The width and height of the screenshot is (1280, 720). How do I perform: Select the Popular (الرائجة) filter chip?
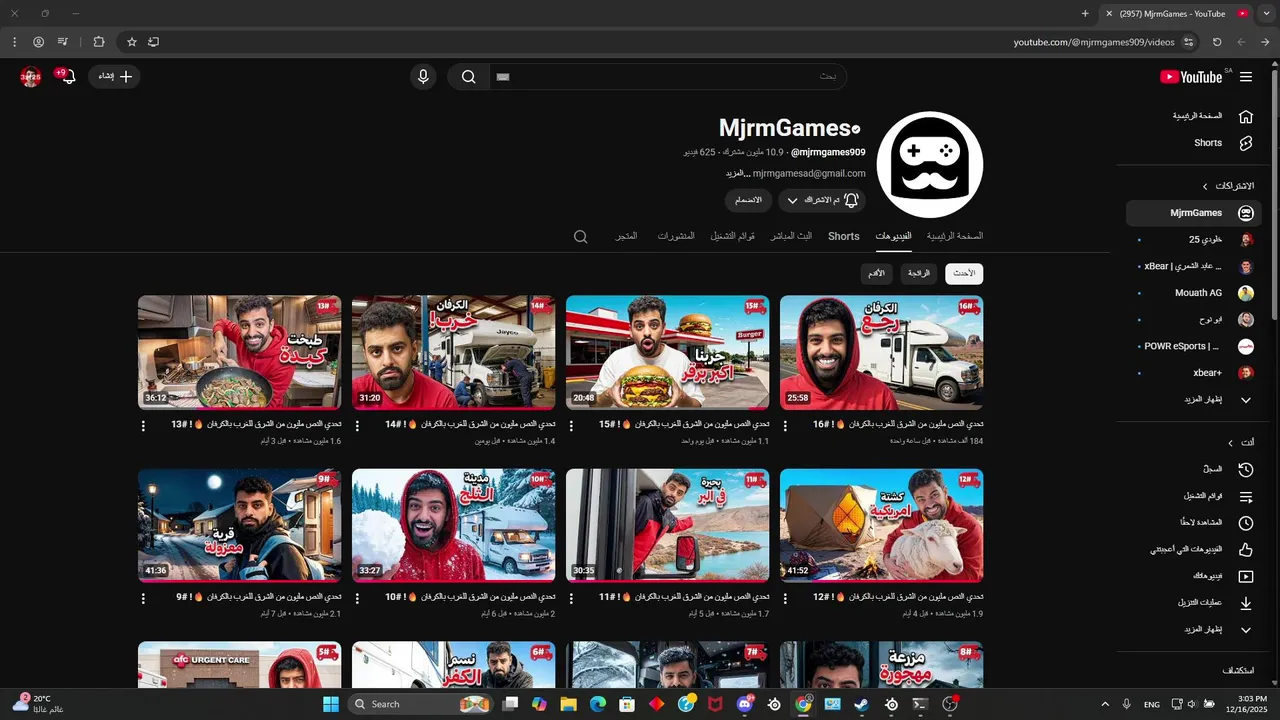click(x=920, y=273)
